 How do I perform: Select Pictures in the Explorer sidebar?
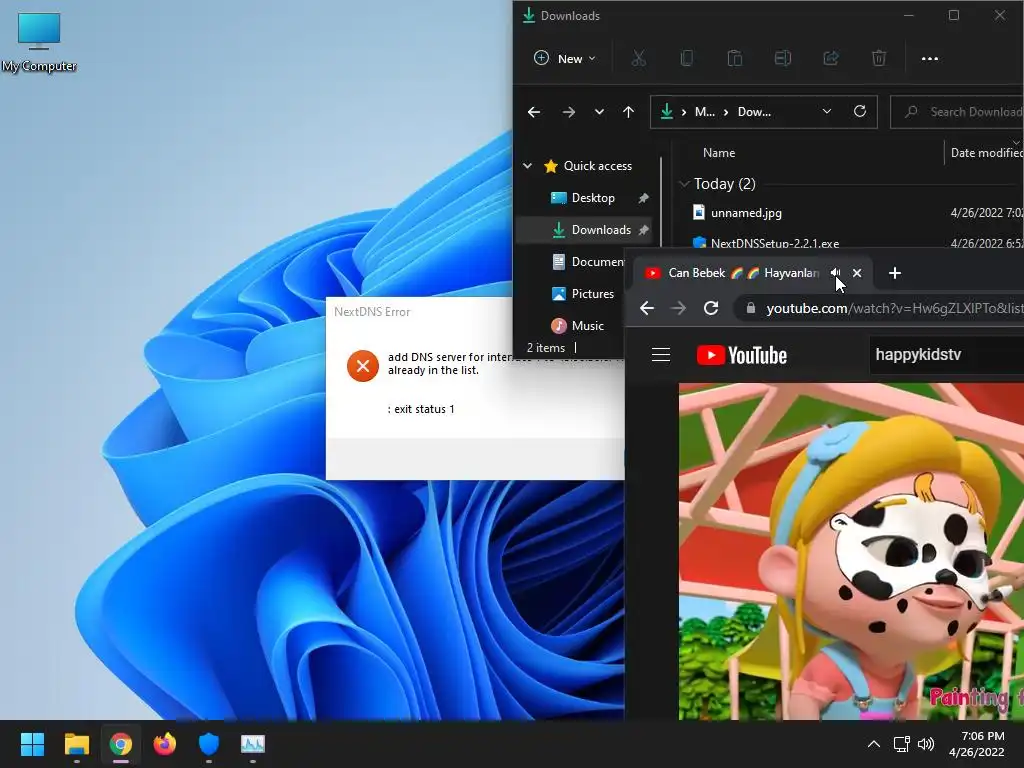pos(583,294)
